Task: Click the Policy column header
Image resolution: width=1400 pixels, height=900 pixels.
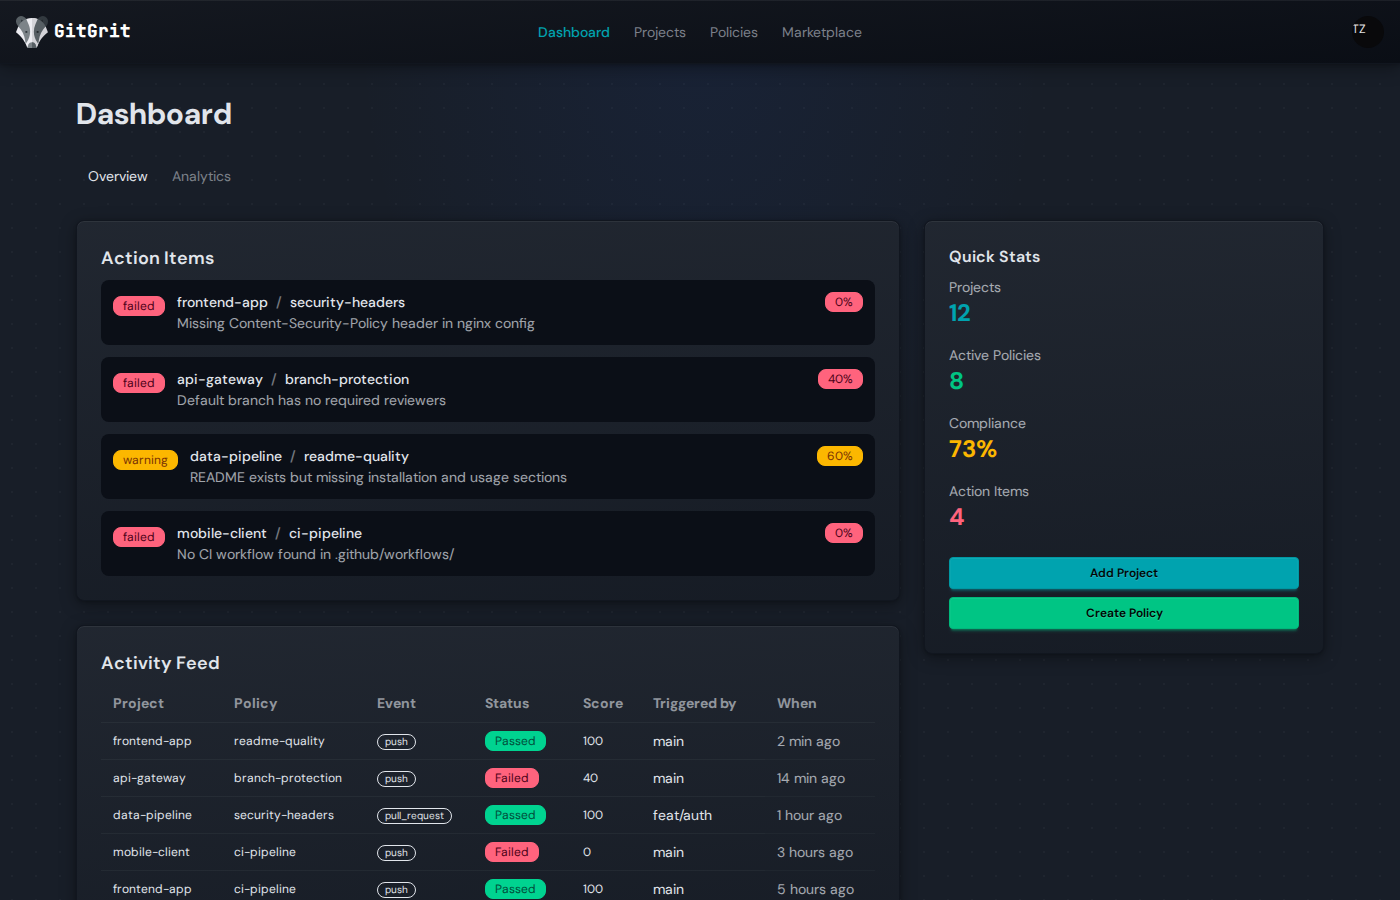Action: pos(255,703)
